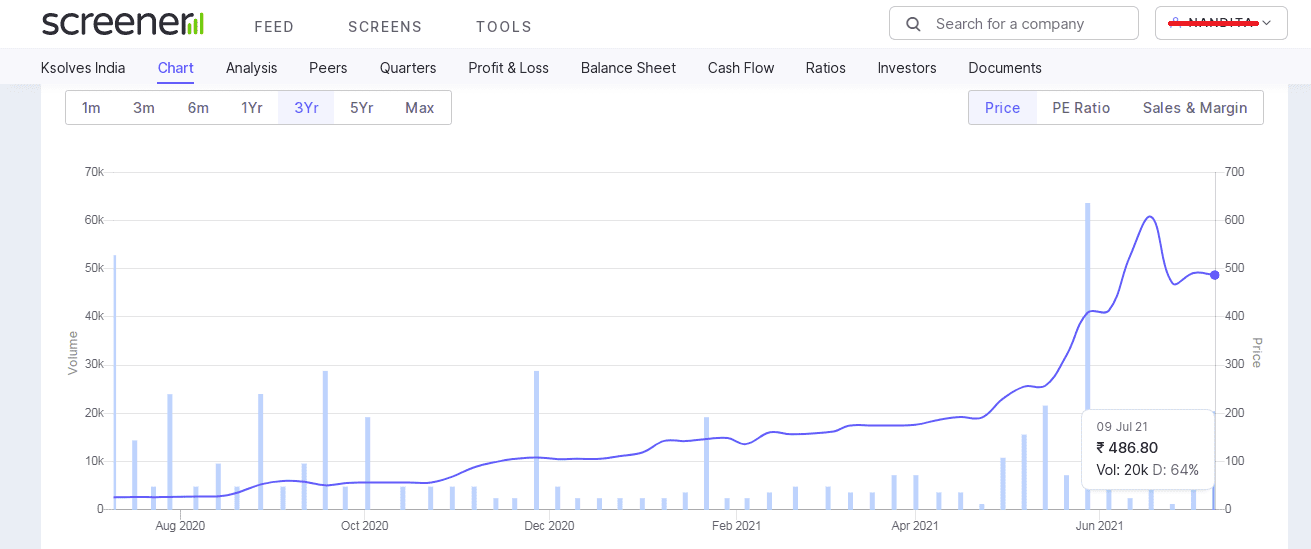Click the Jun 2021 axis label
Screen dimensions: 1311x549
point(1099,525)
